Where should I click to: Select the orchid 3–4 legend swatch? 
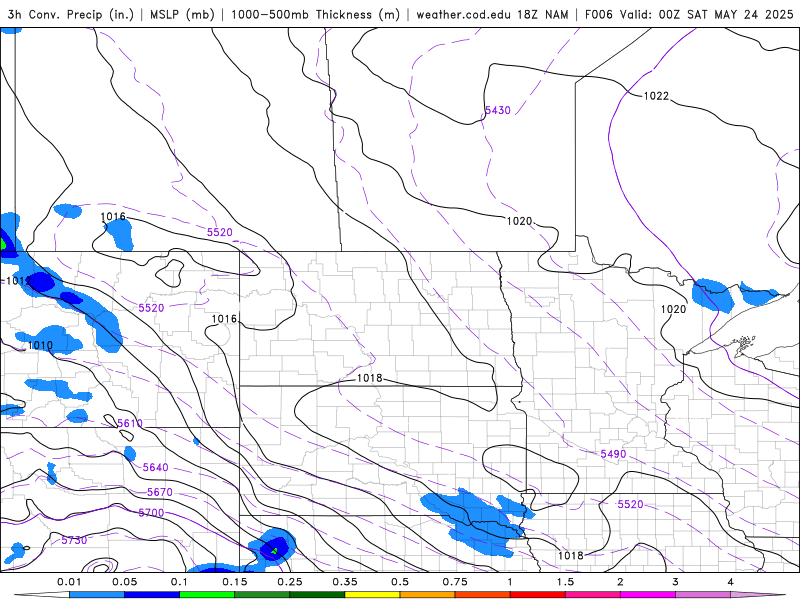[703, 595]
